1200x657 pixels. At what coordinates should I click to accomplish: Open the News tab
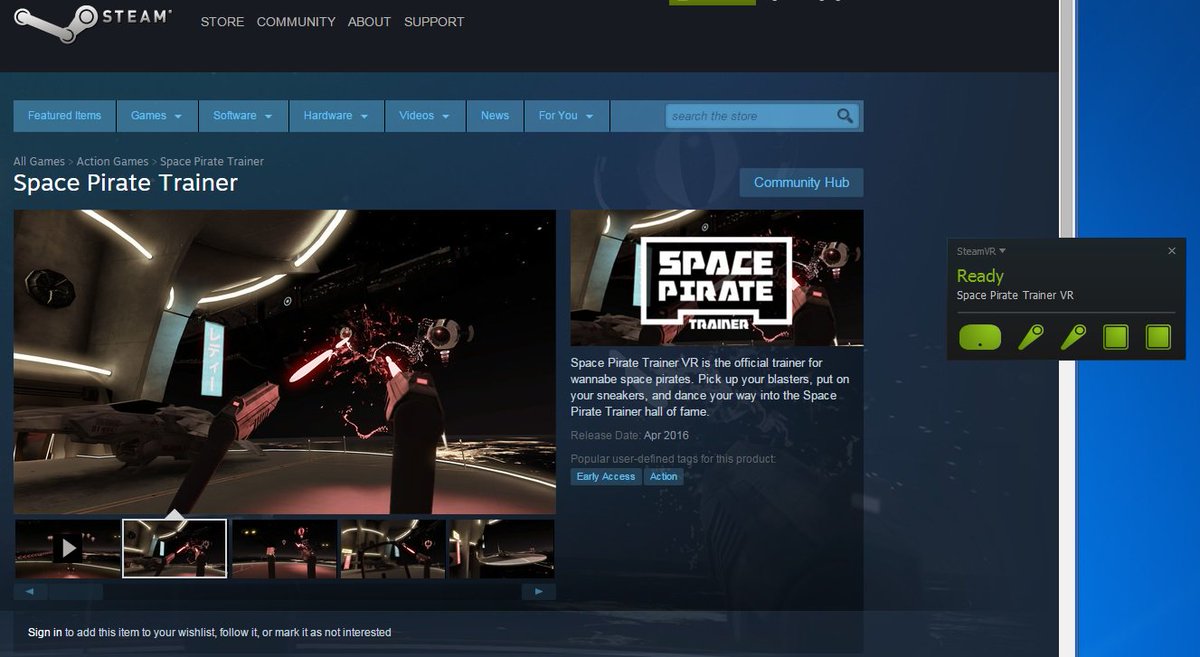point(495,116)
